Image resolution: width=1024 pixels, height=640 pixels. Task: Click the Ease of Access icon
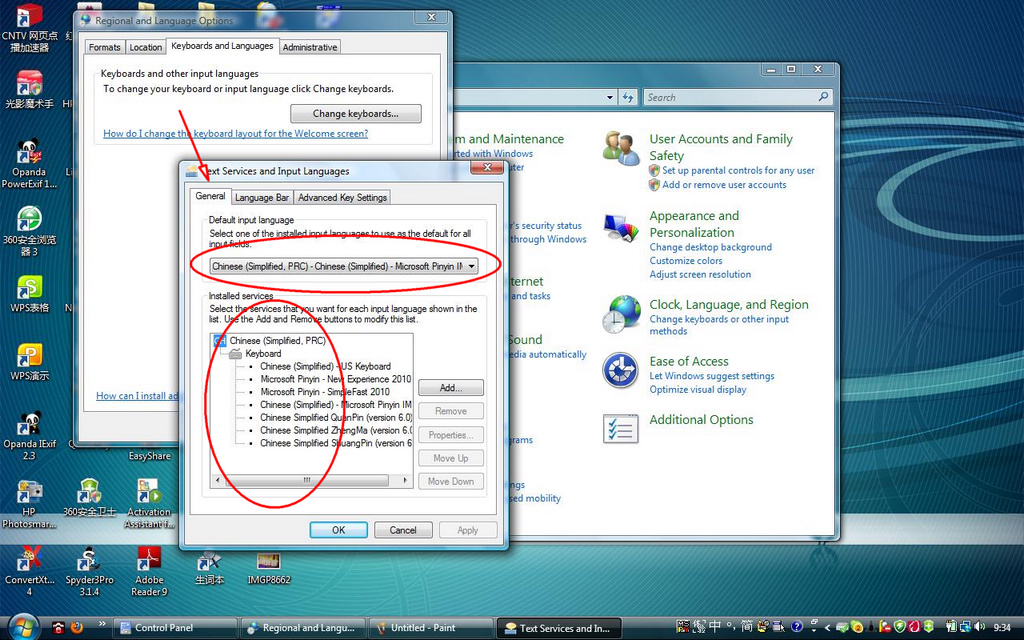coord(620,371)
